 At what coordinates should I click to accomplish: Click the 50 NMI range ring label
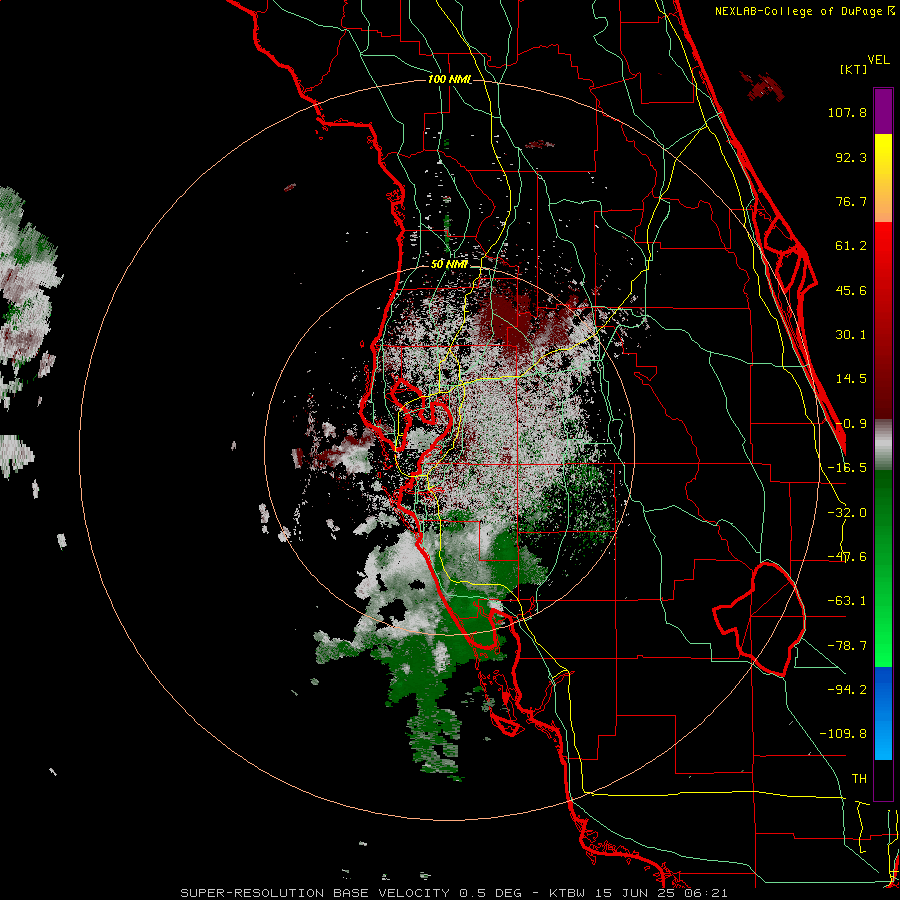(449, 264)
